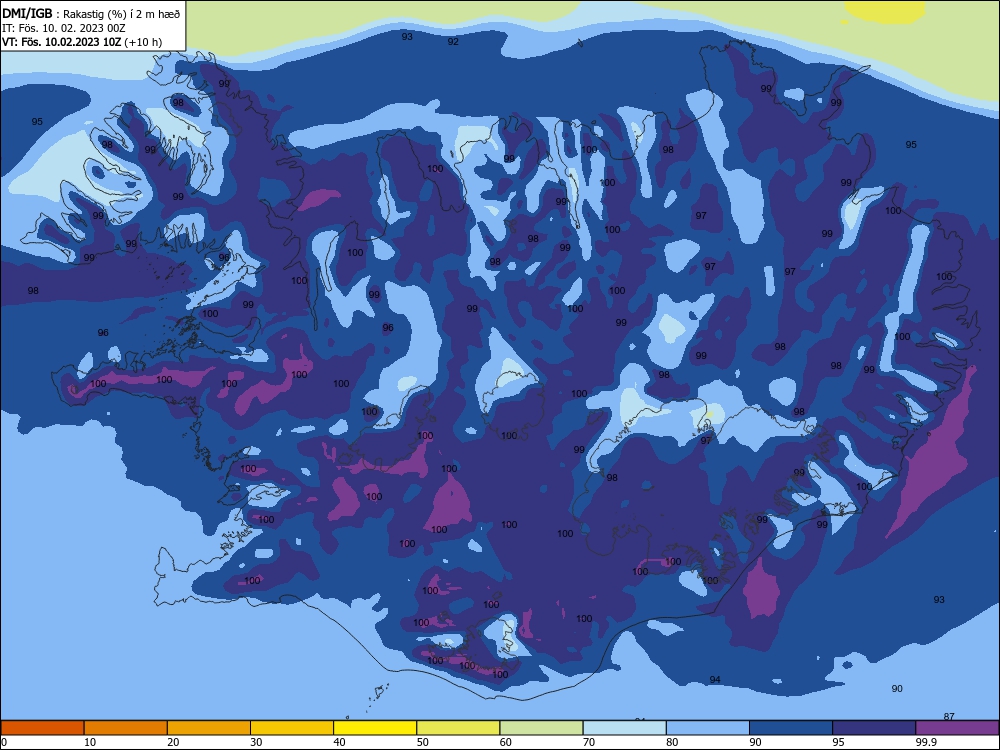Pick the pale green 60–70 legend swatch
Image resolution: width=1000 pixels, height=750 pixels.
point(541,728)
